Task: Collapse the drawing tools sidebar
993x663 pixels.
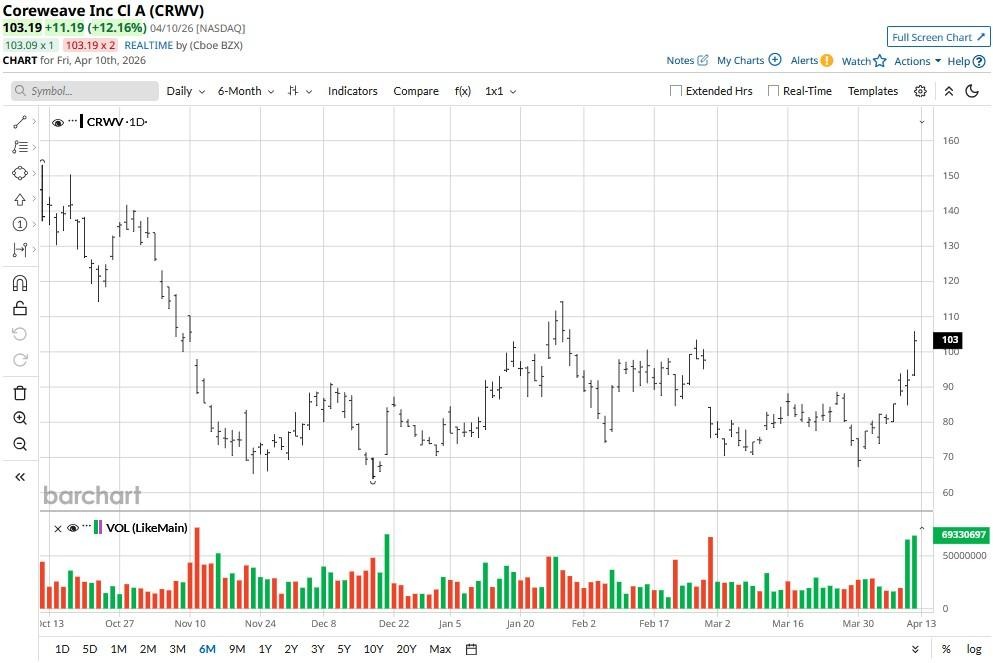Action: pyautogui.click(x=20, y=477)
